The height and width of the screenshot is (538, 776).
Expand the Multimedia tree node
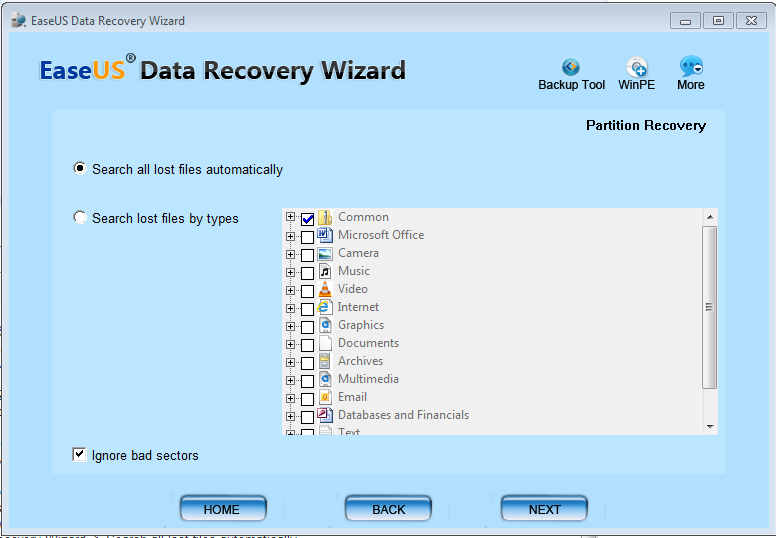click(x=291, y=381)
